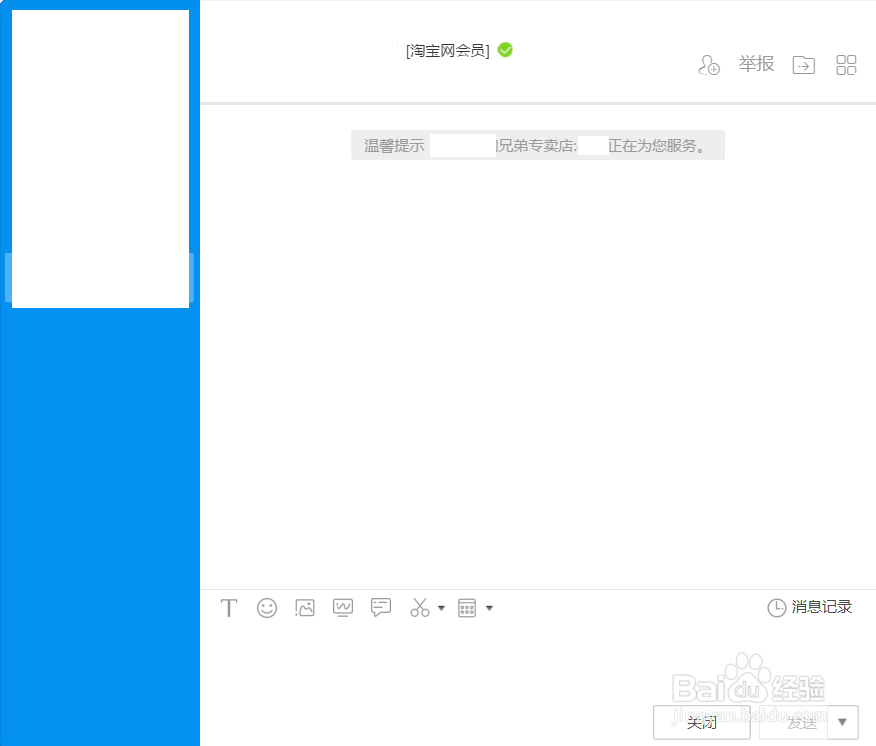Open the calculator icon
Viewport: 876px width, 746px height.
tap(466, 607)
